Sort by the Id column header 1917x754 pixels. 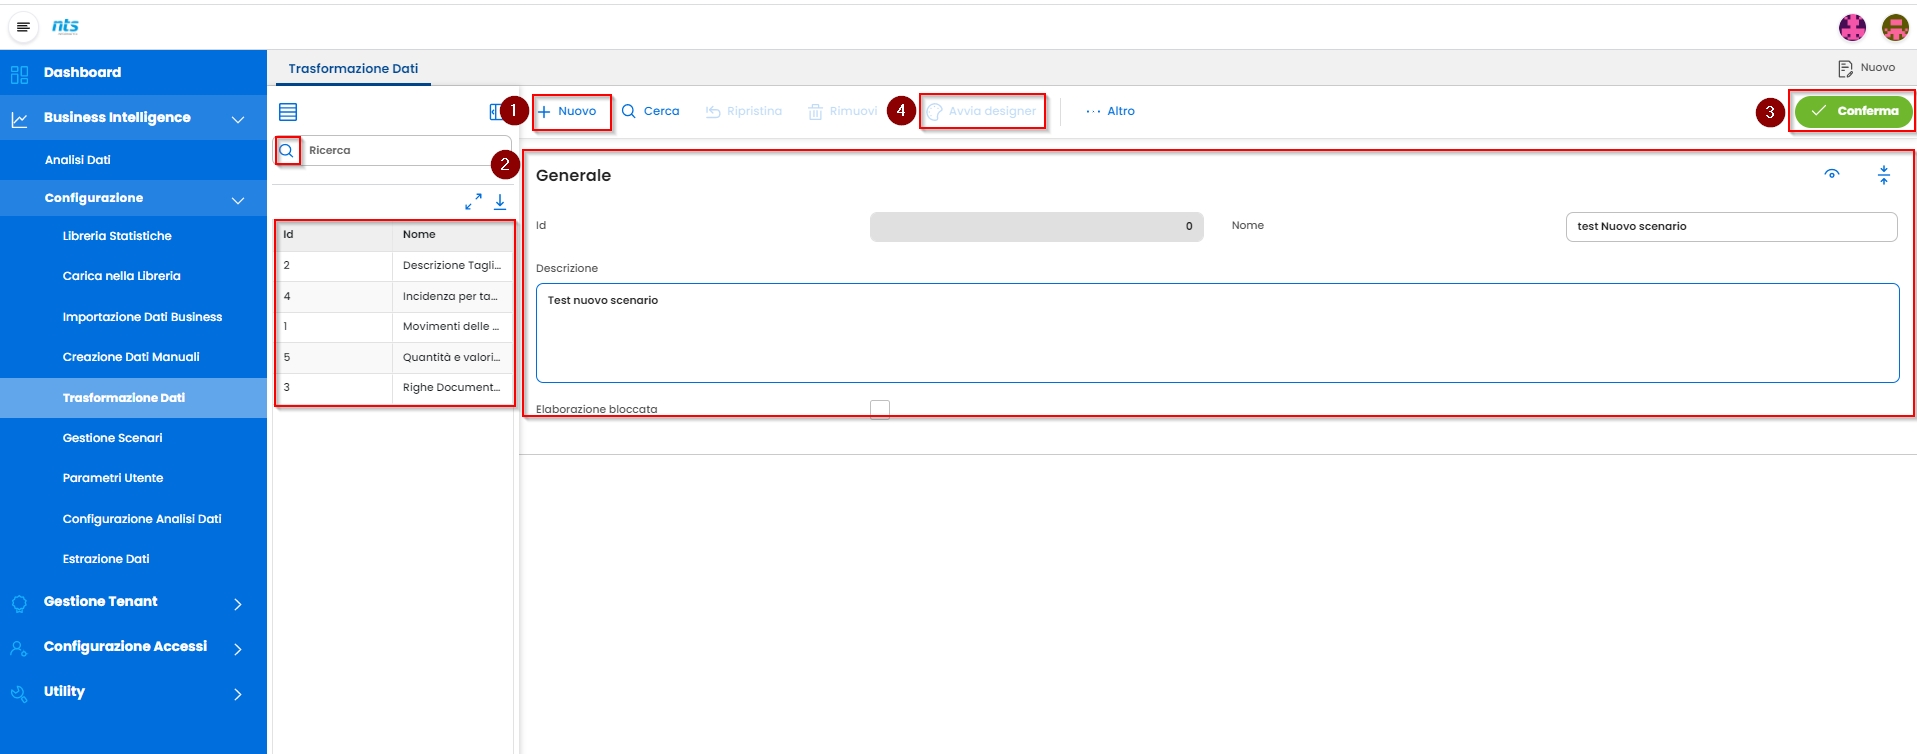pyautogui.click(x=334, y=235)
